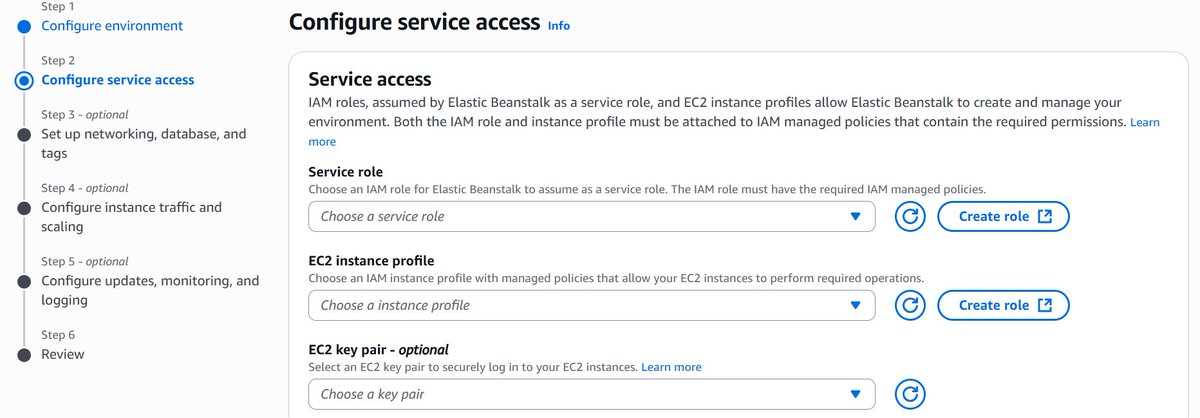Refresh the EC2 instance profile list

(910, 305)
